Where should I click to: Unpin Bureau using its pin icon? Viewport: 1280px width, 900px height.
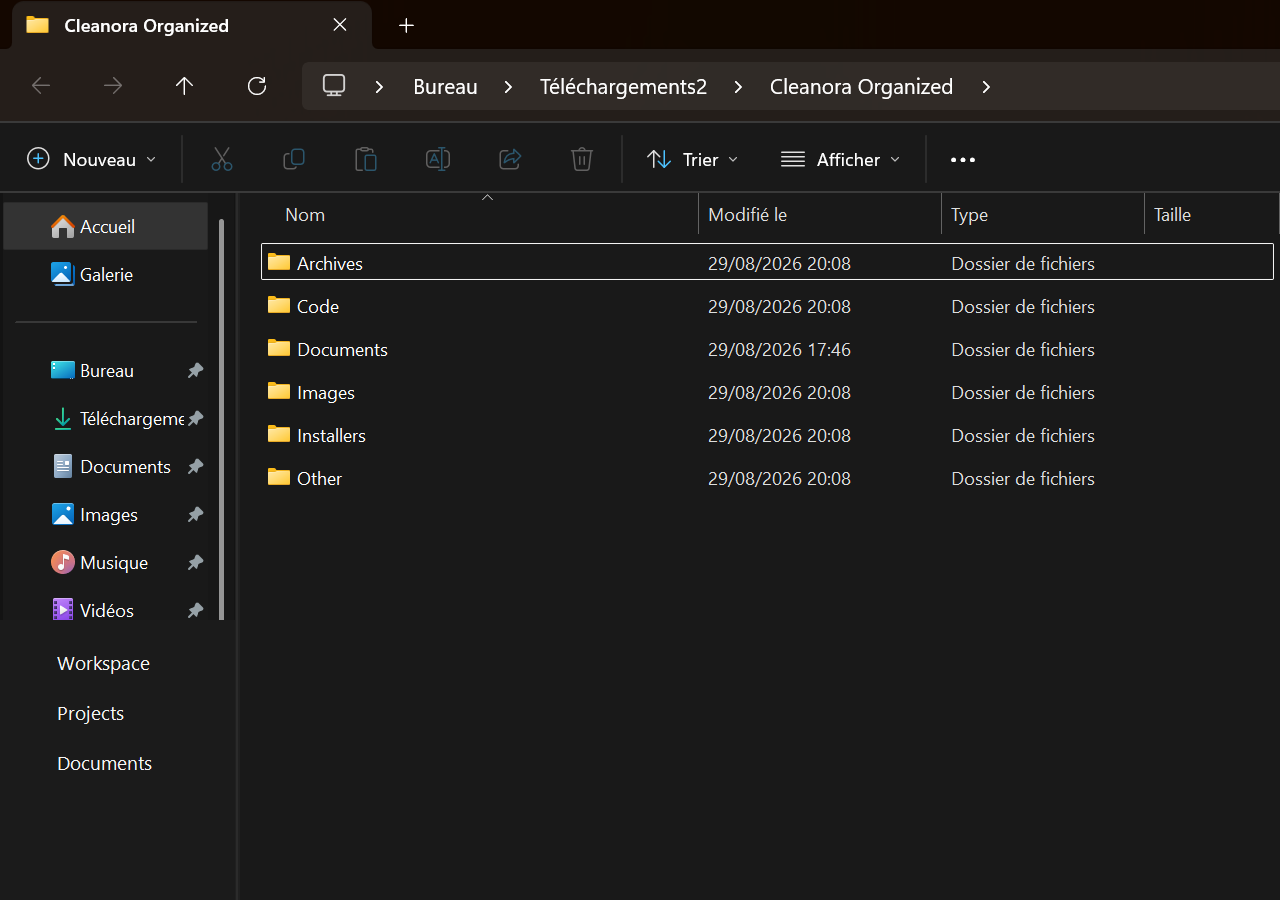(x=196, y=371)
